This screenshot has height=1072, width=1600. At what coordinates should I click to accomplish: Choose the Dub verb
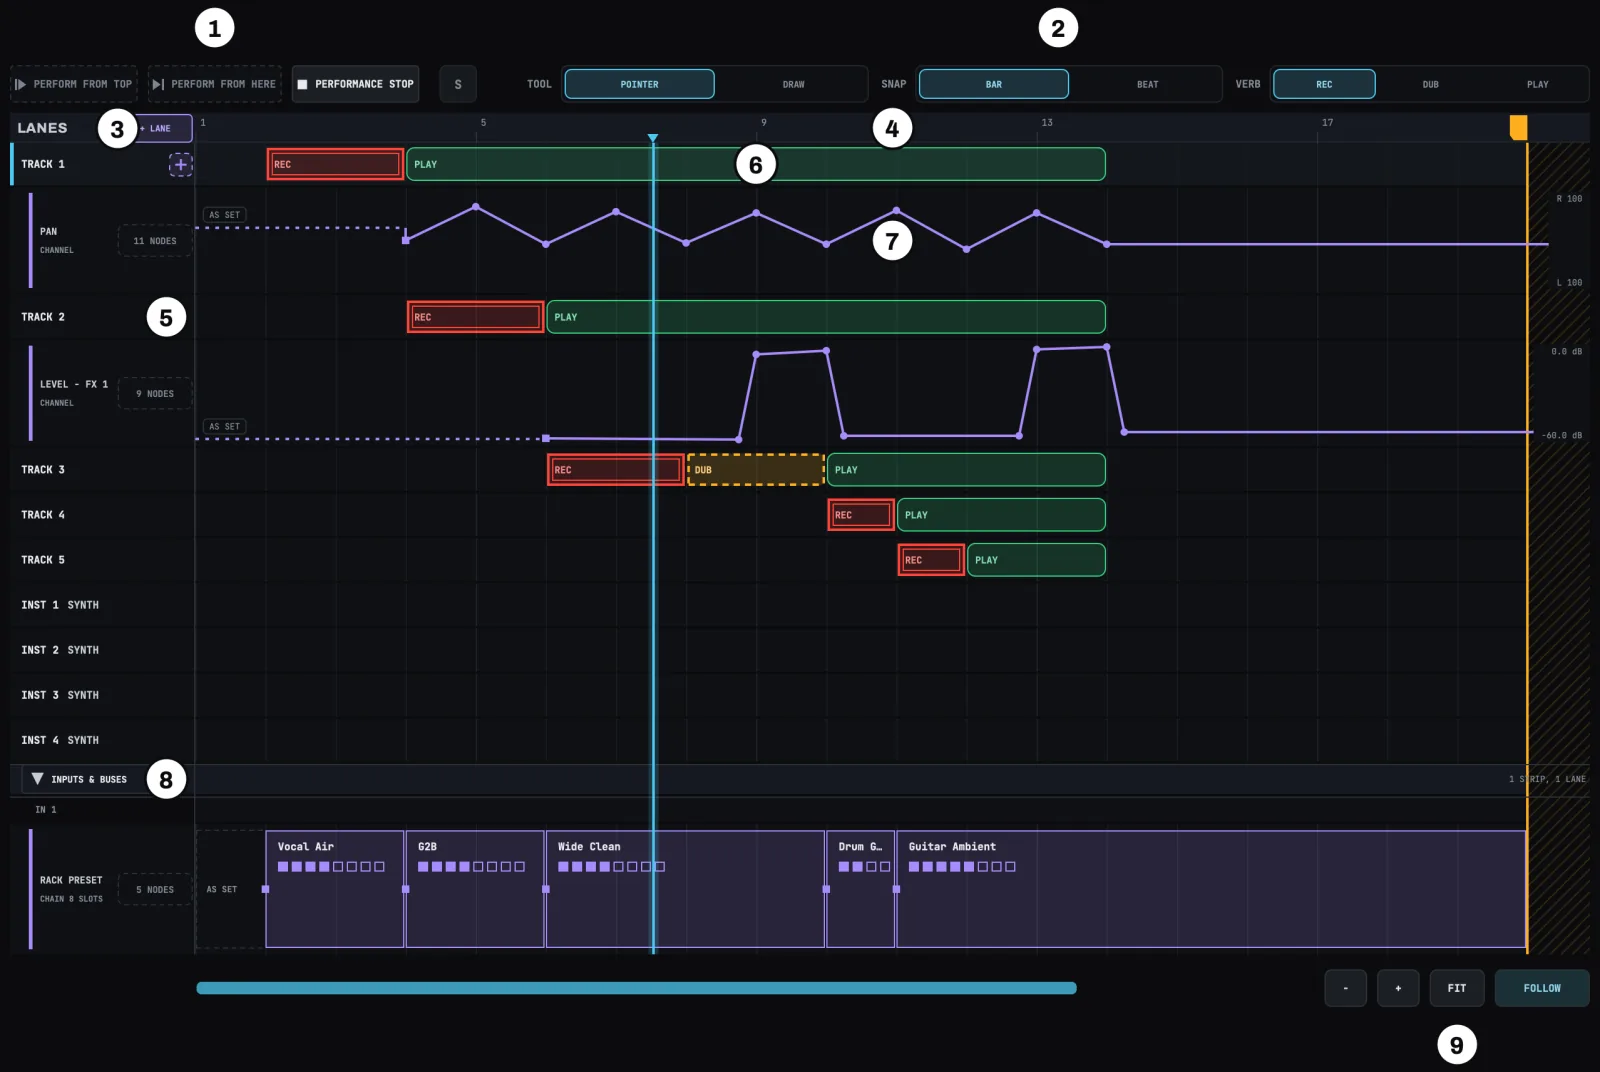1430,84
